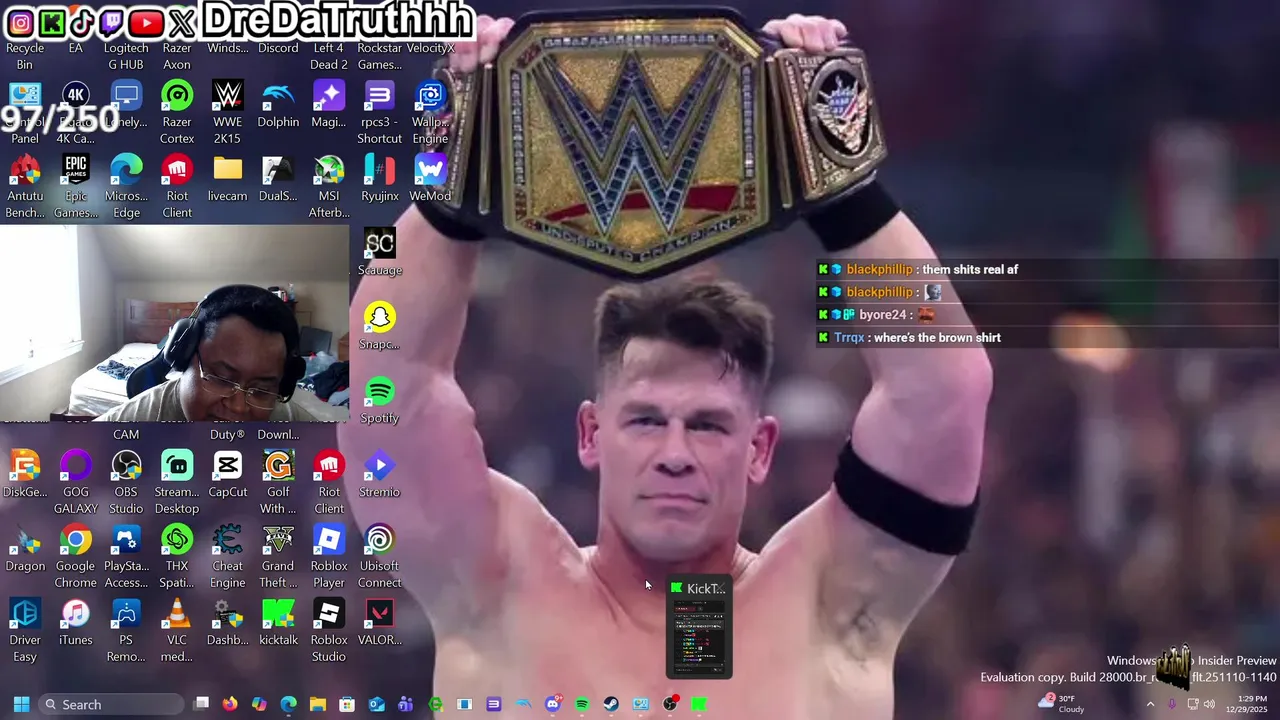Open Driver Easy desktop shortcut

click(x=25, y=630)
